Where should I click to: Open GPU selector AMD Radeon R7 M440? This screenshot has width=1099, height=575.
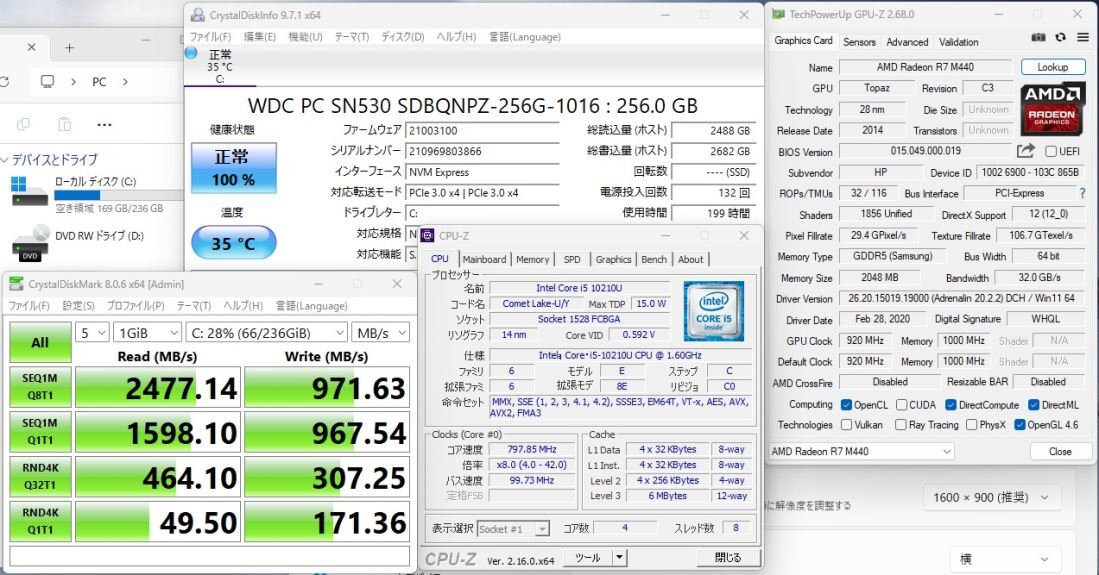coord(861,452)
